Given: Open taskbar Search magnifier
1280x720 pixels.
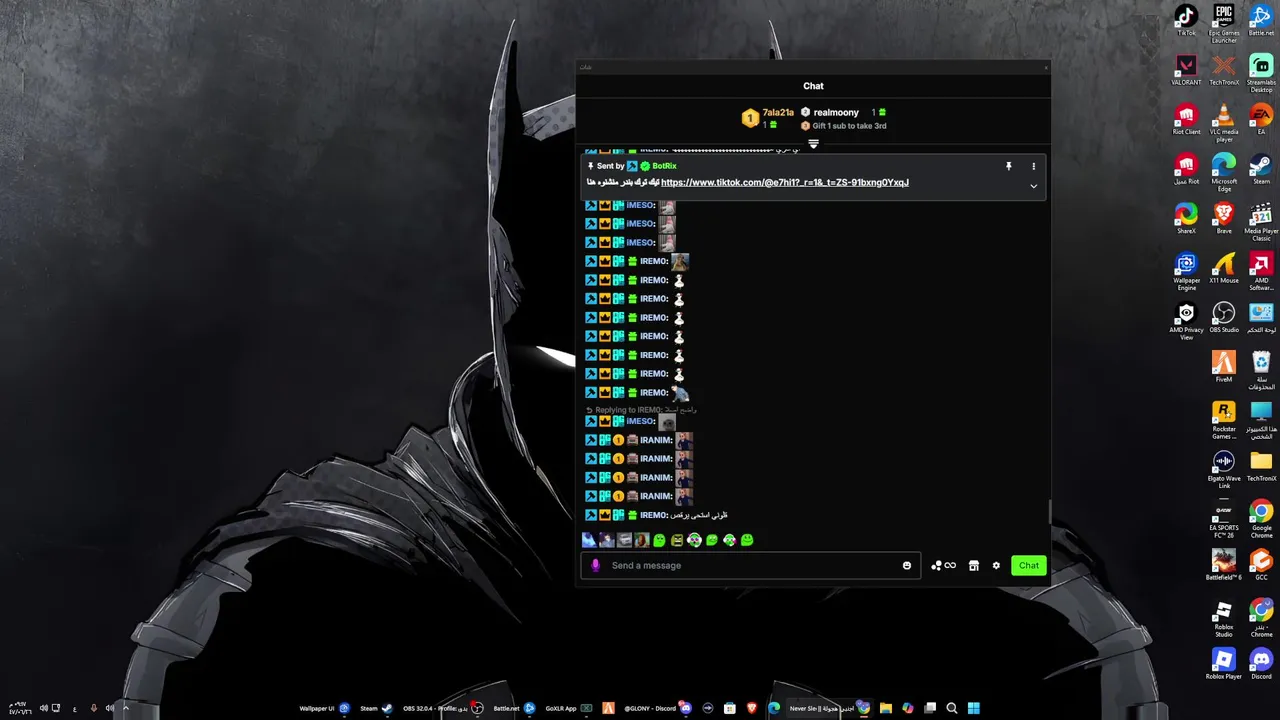Looking at the screenshot, I should (x=951, y=708).
